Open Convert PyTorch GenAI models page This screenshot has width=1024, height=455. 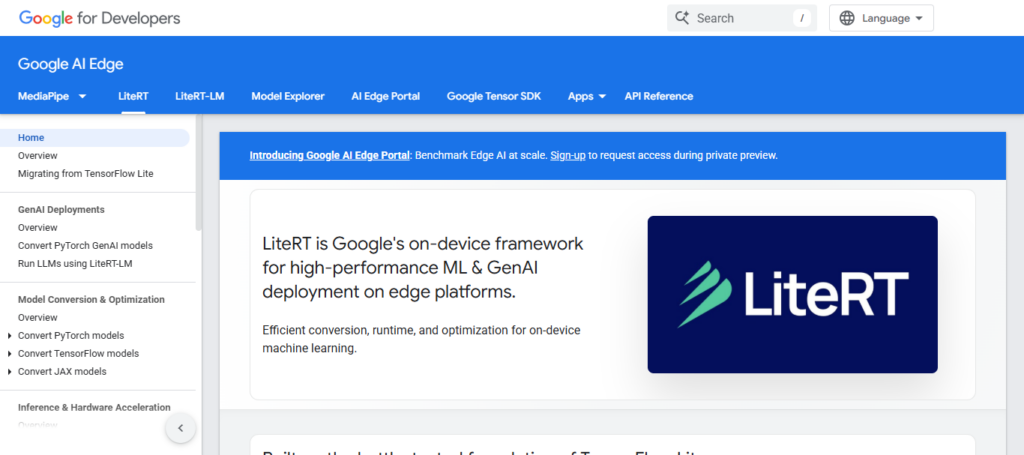(85, 245)
